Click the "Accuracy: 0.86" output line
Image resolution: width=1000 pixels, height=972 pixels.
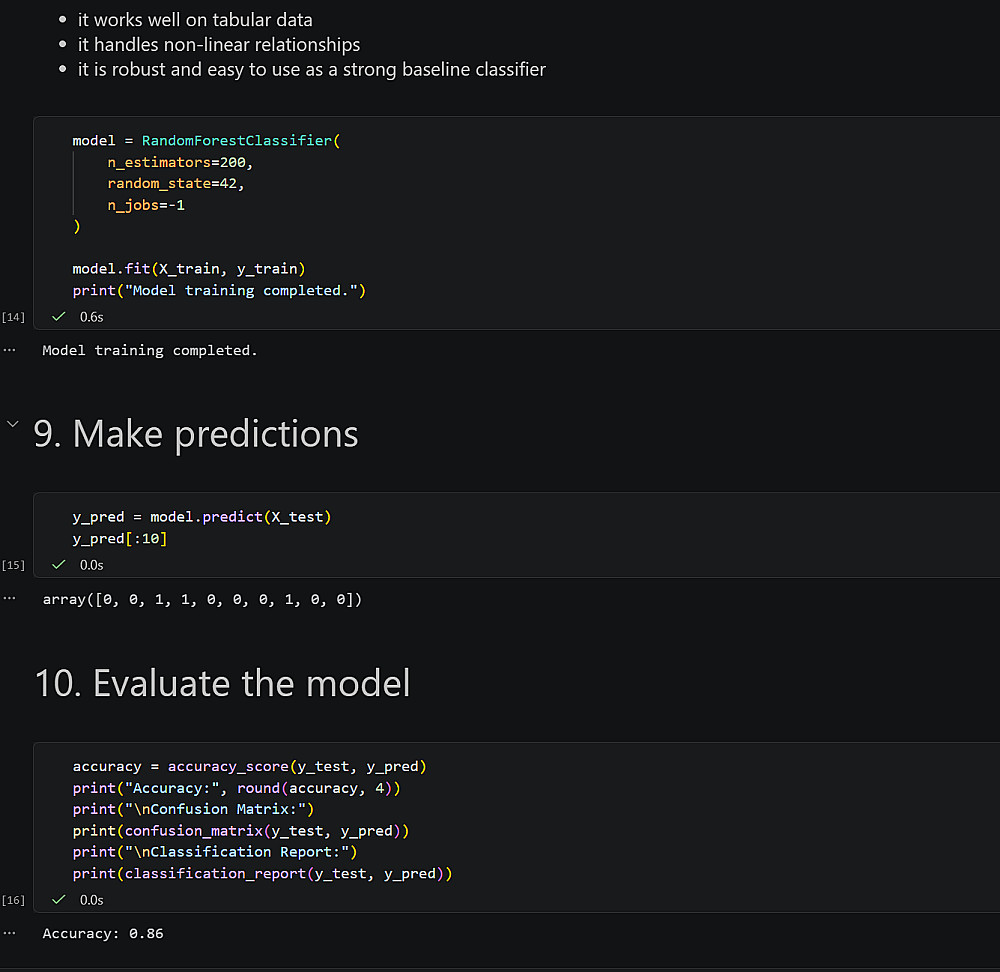103,933
